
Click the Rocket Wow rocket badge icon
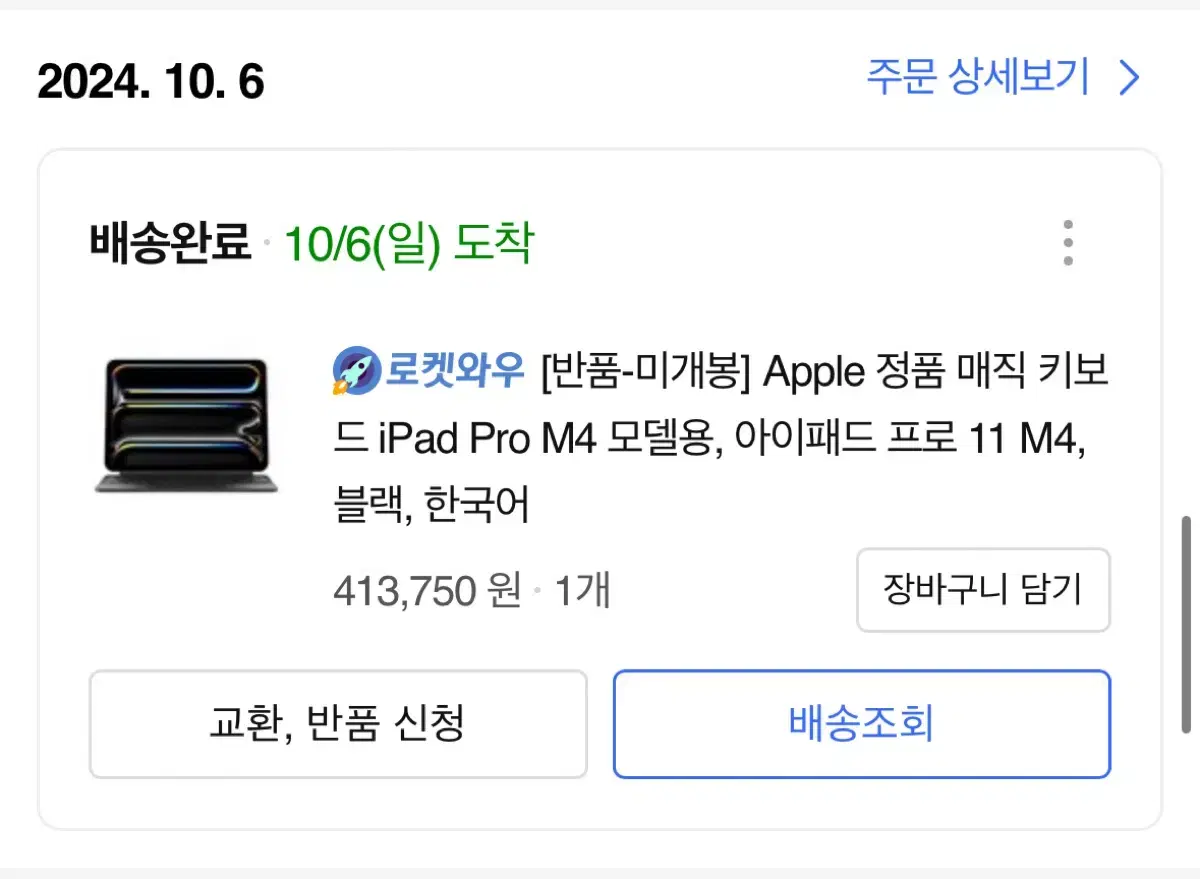coord(355,372)
